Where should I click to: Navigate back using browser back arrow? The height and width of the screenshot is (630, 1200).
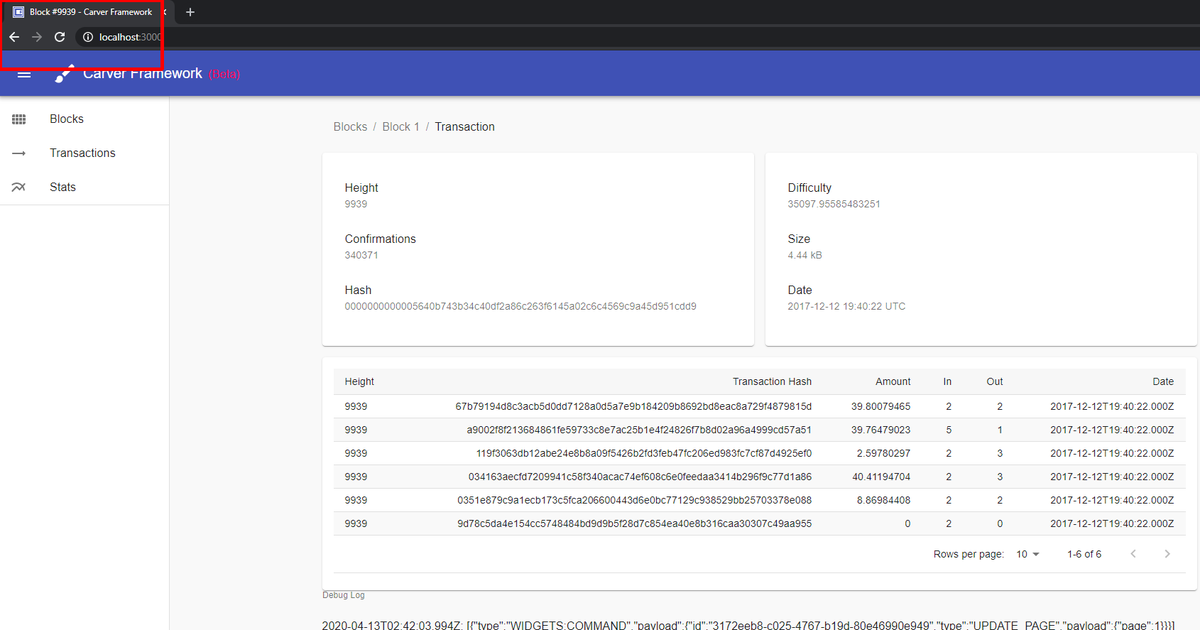tap(13, 36)
